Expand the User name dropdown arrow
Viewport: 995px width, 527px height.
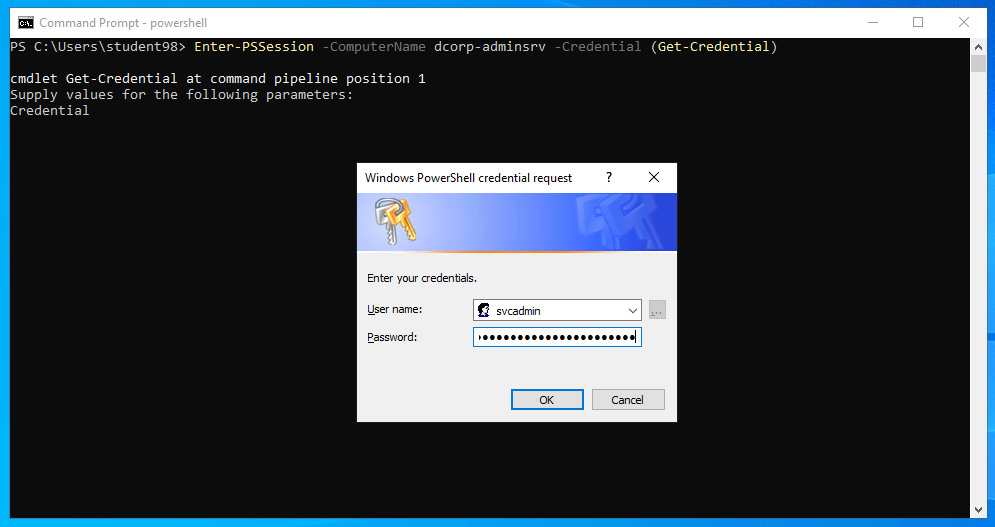[x=632, y=311]
